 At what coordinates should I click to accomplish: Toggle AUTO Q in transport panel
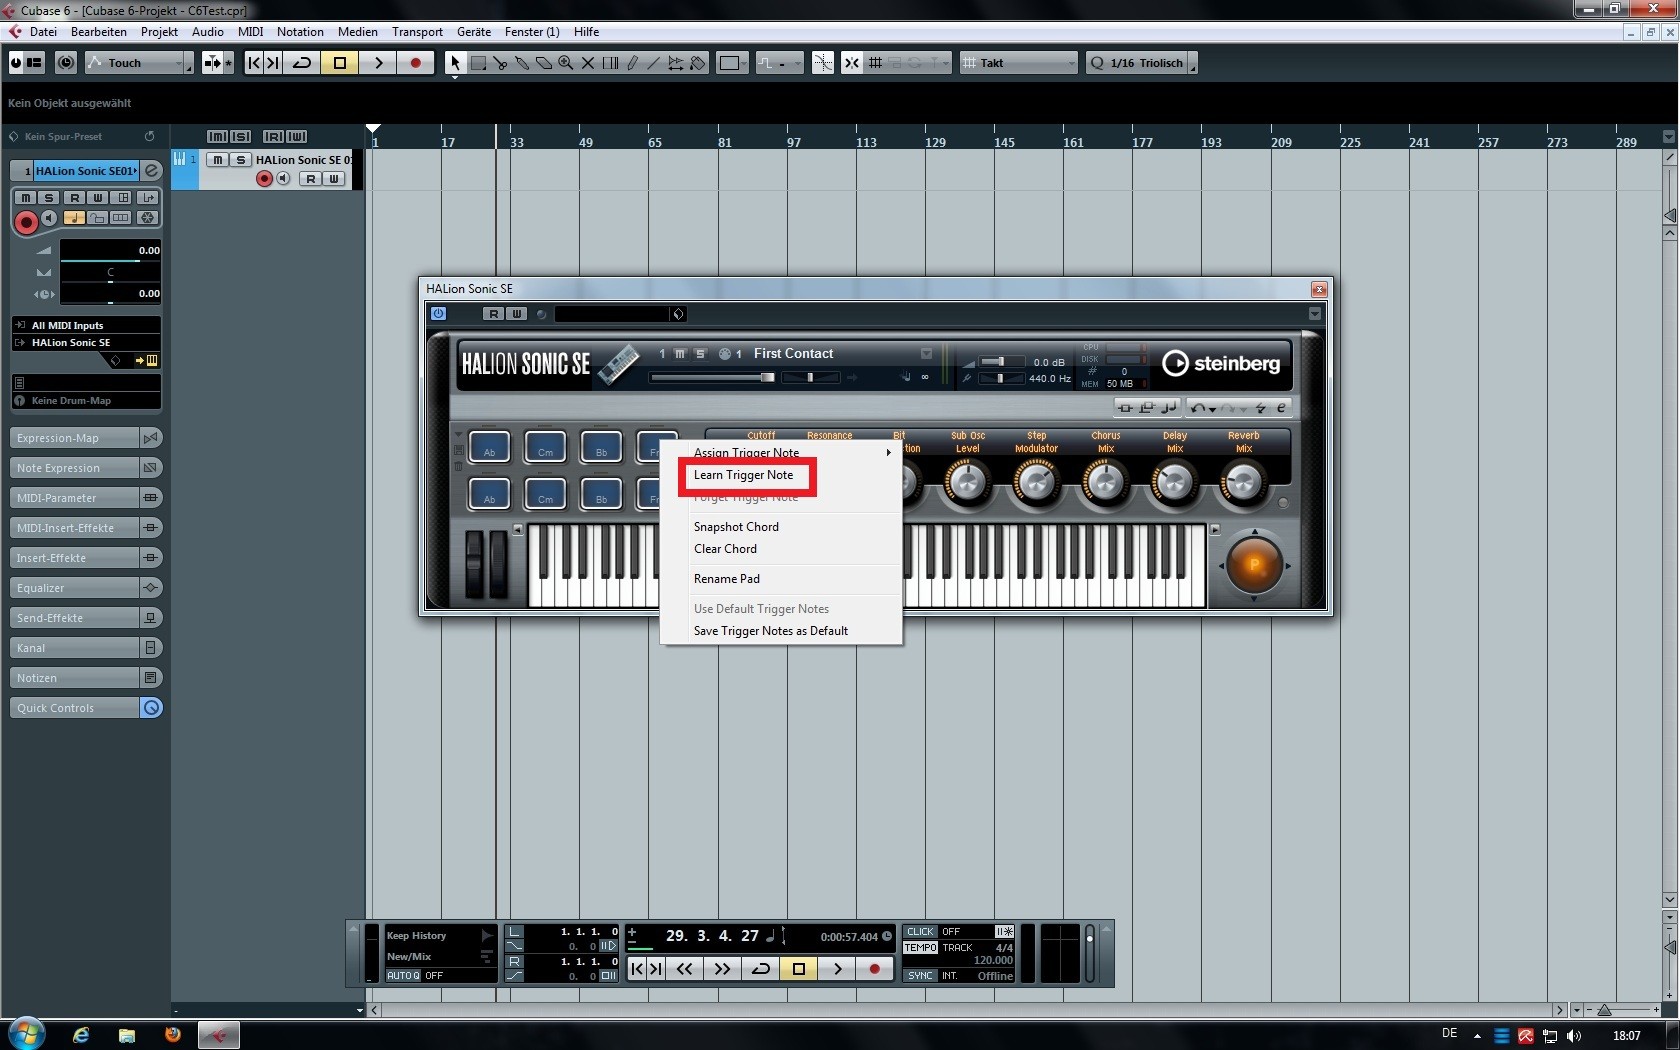pyautogui.click(x=403, y=976)
